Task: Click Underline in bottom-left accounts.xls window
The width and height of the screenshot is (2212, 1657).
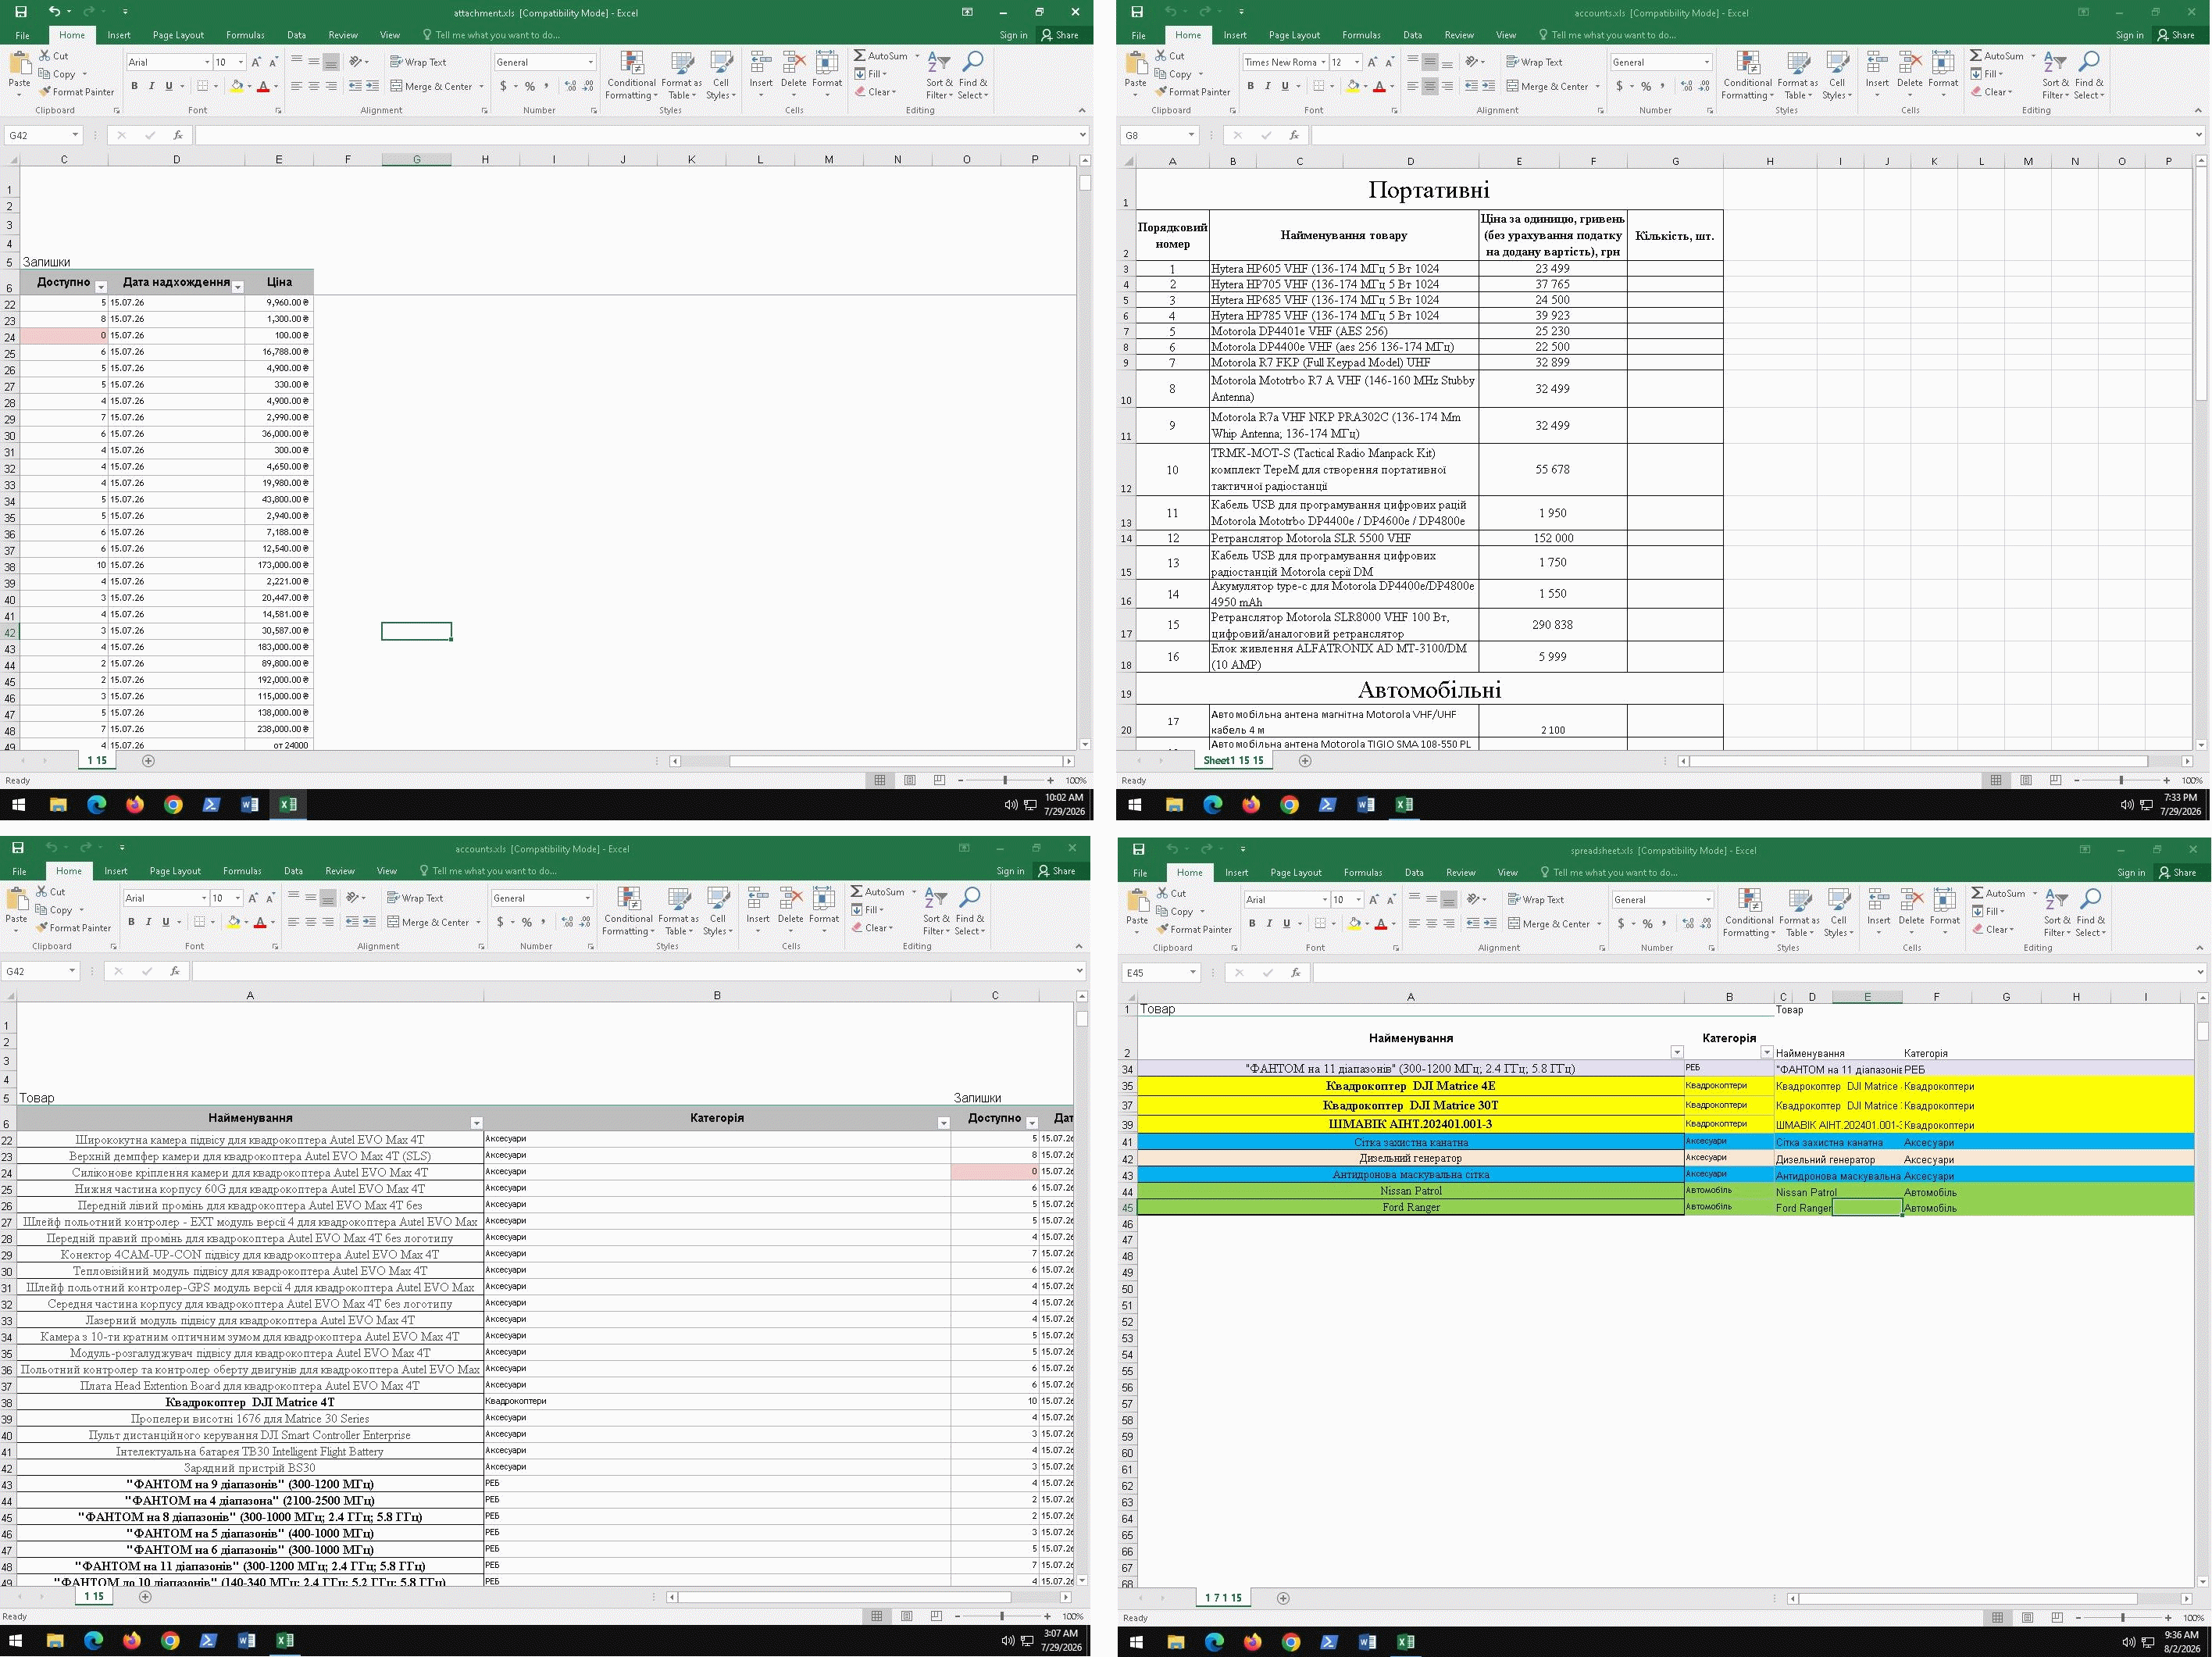Action: tap(165, 922)
